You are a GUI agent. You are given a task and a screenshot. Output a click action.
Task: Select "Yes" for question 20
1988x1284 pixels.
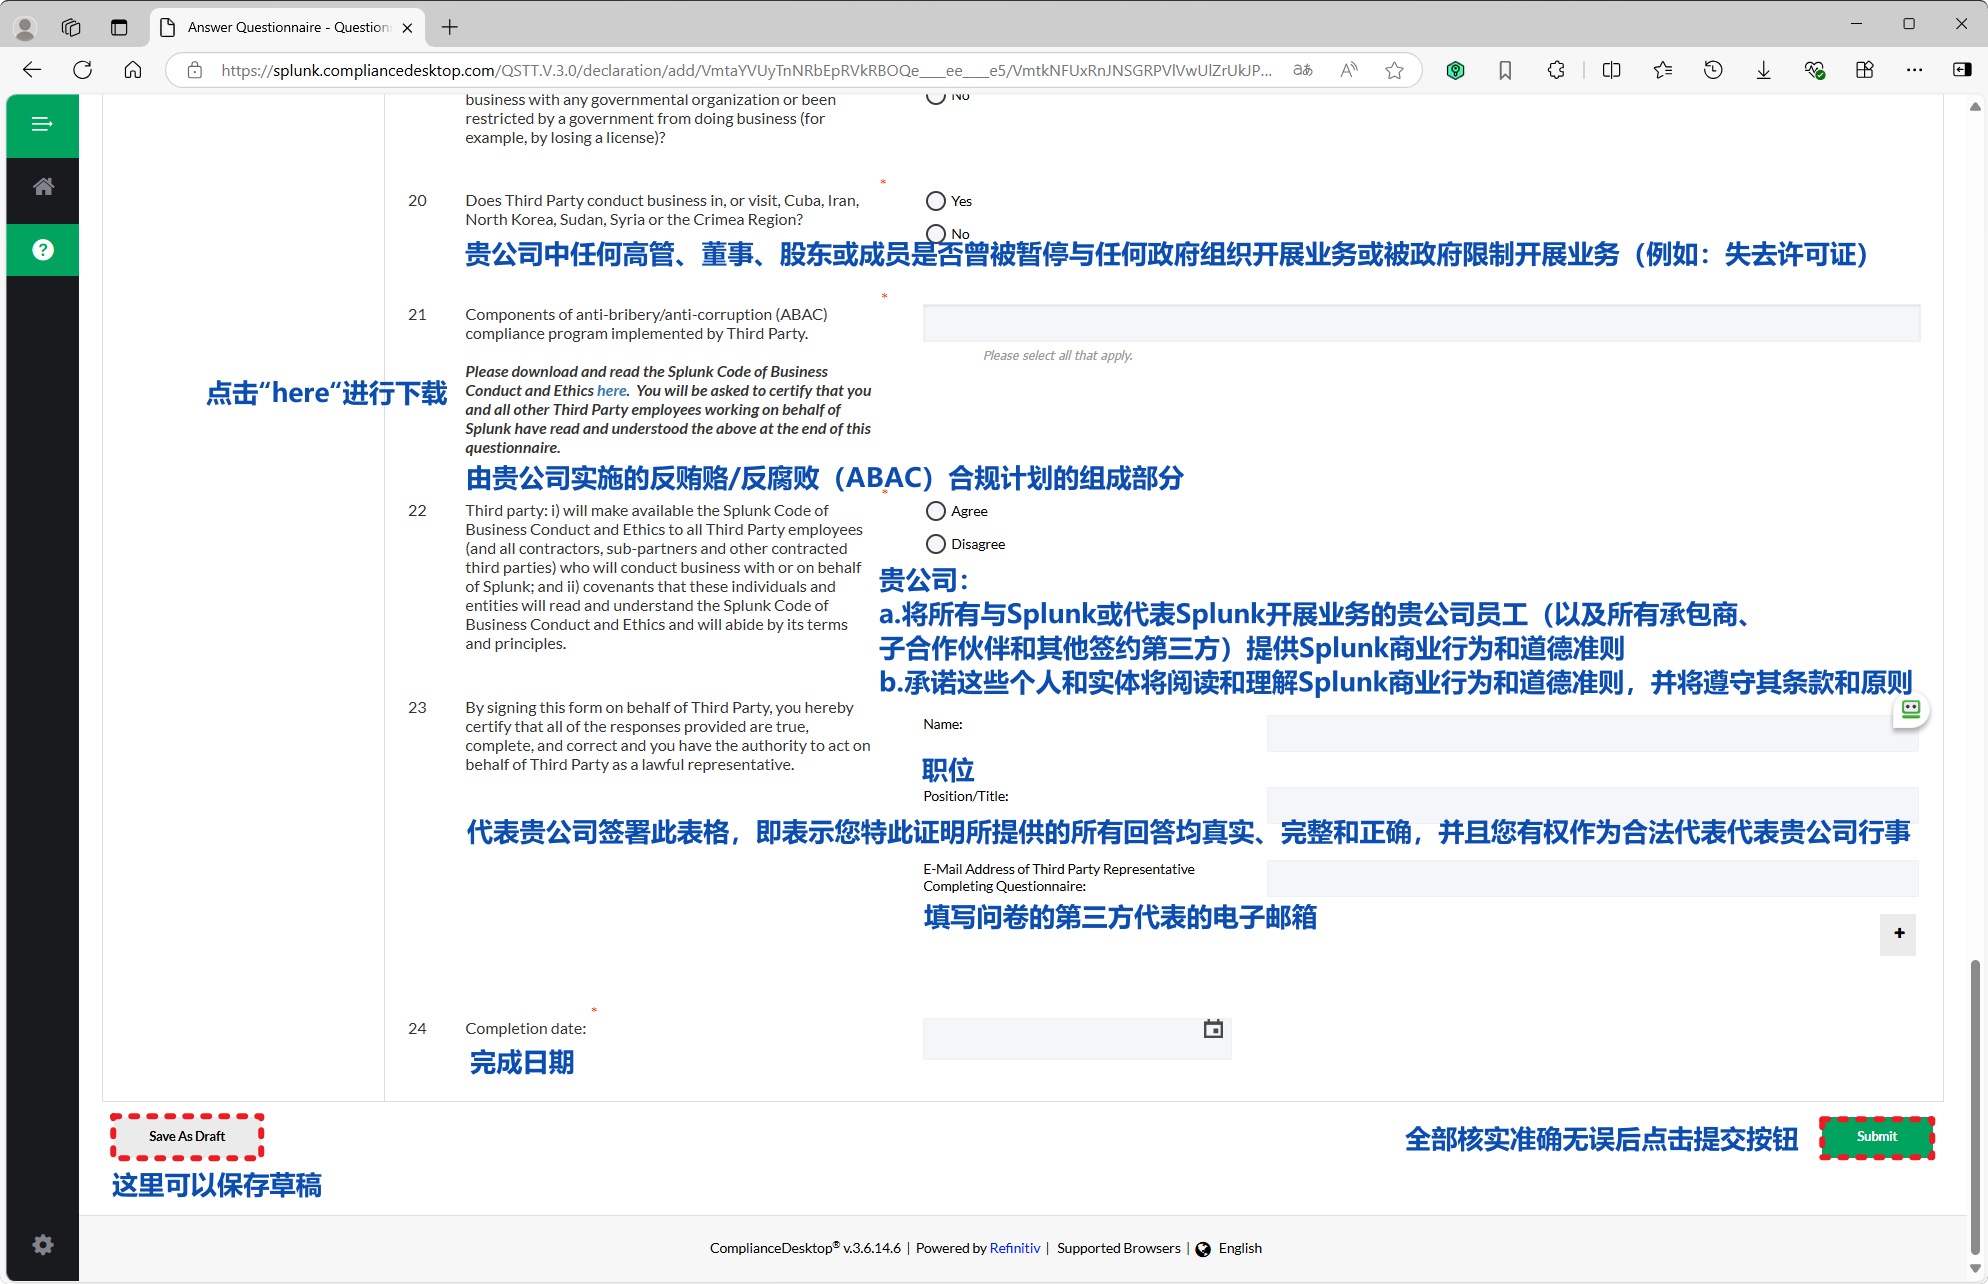click(x=936, y=200)
